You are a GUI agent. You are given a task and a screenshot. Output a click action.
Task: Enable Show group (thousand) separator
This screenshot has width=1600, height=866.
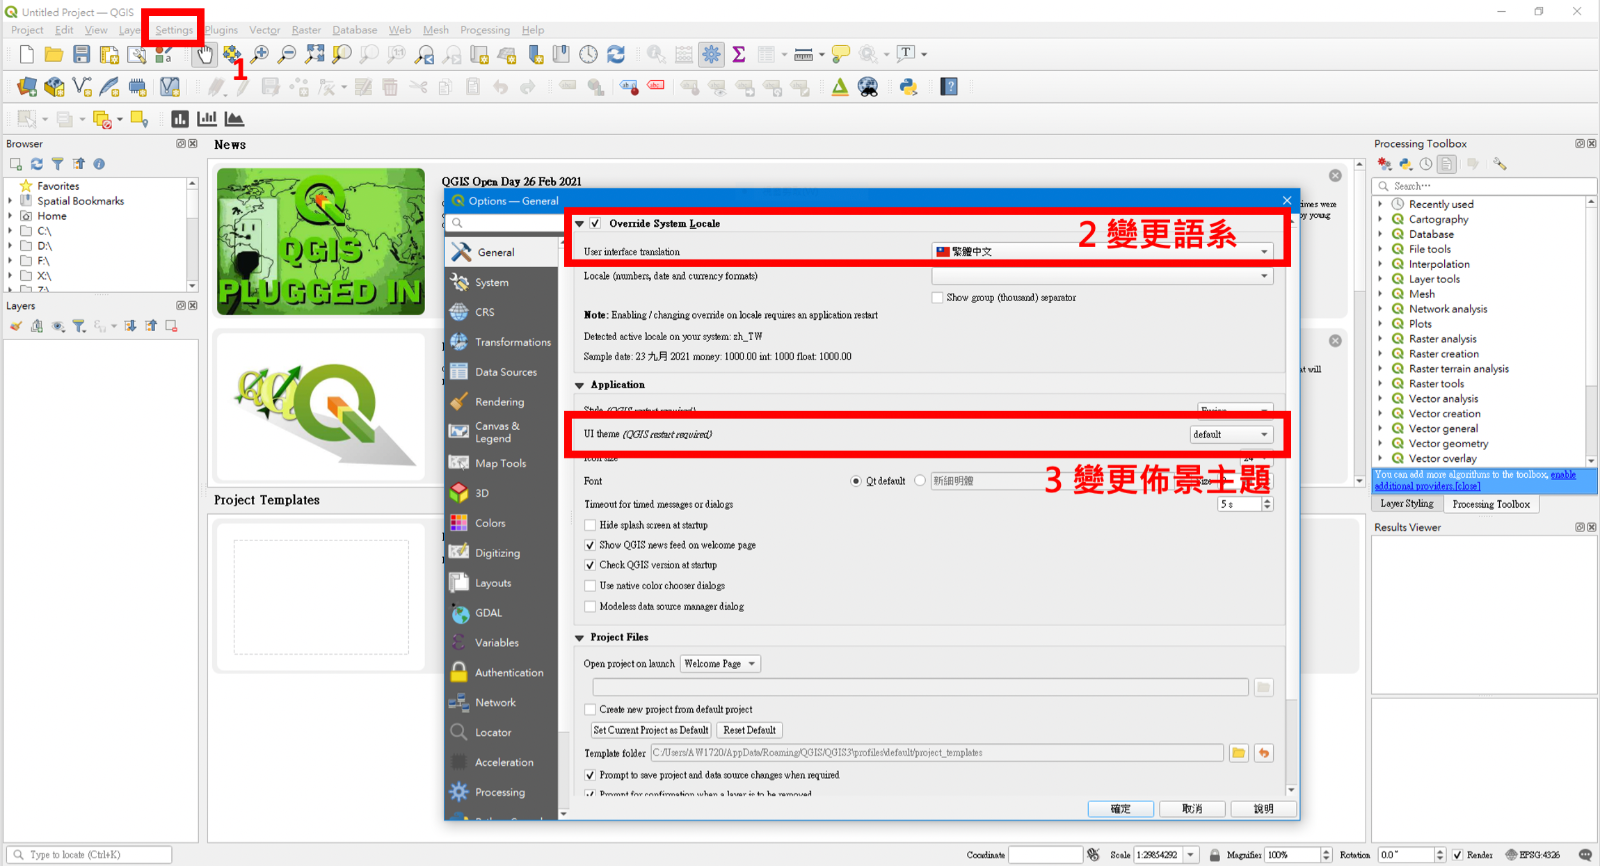937,298
